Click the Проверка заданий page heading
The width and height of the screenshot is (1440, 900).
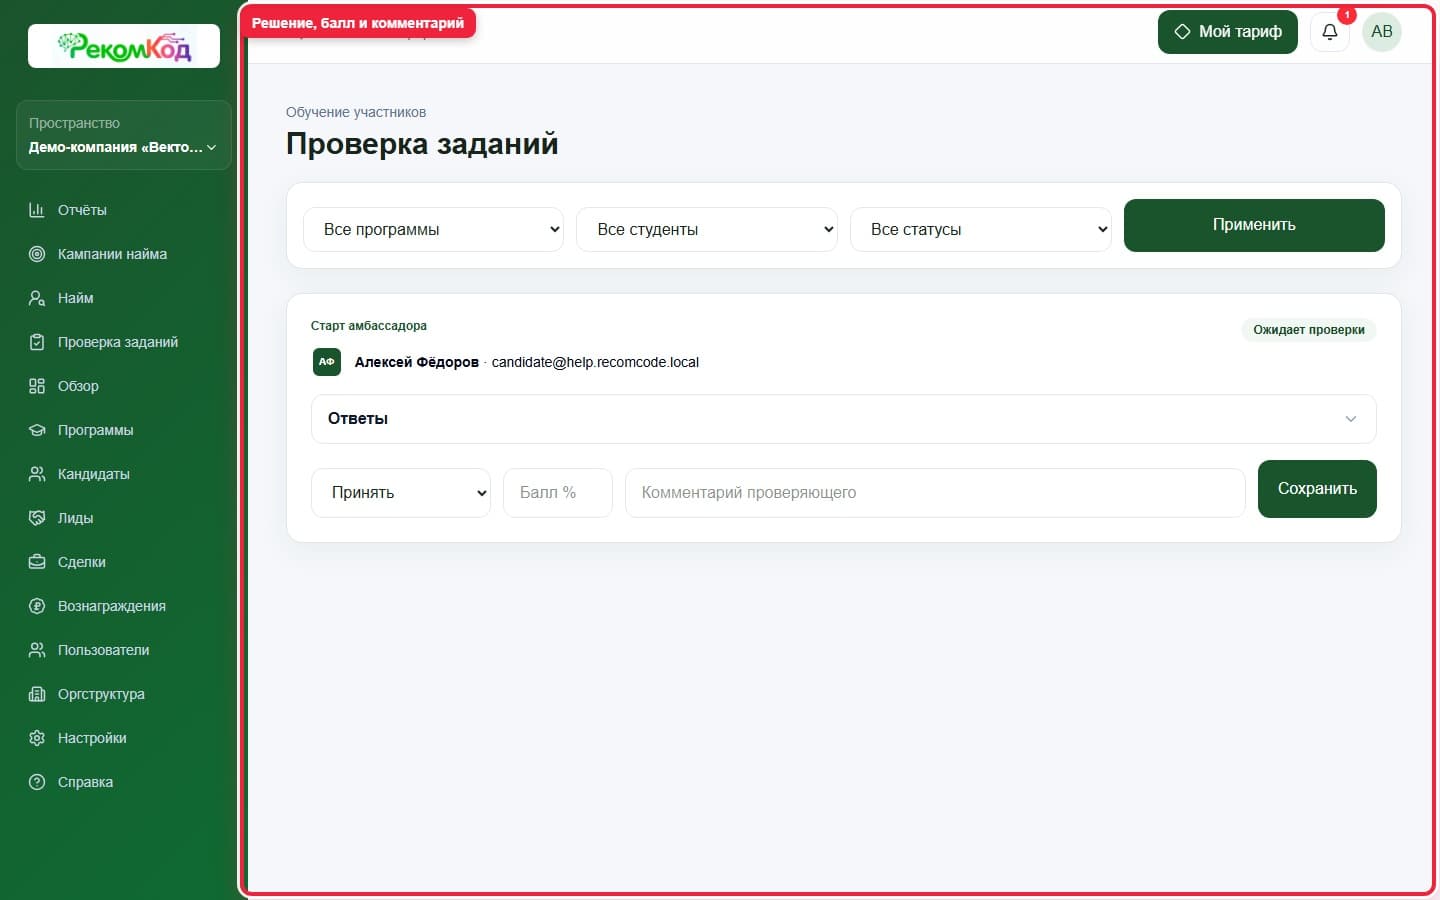click(x=422, y=144)
